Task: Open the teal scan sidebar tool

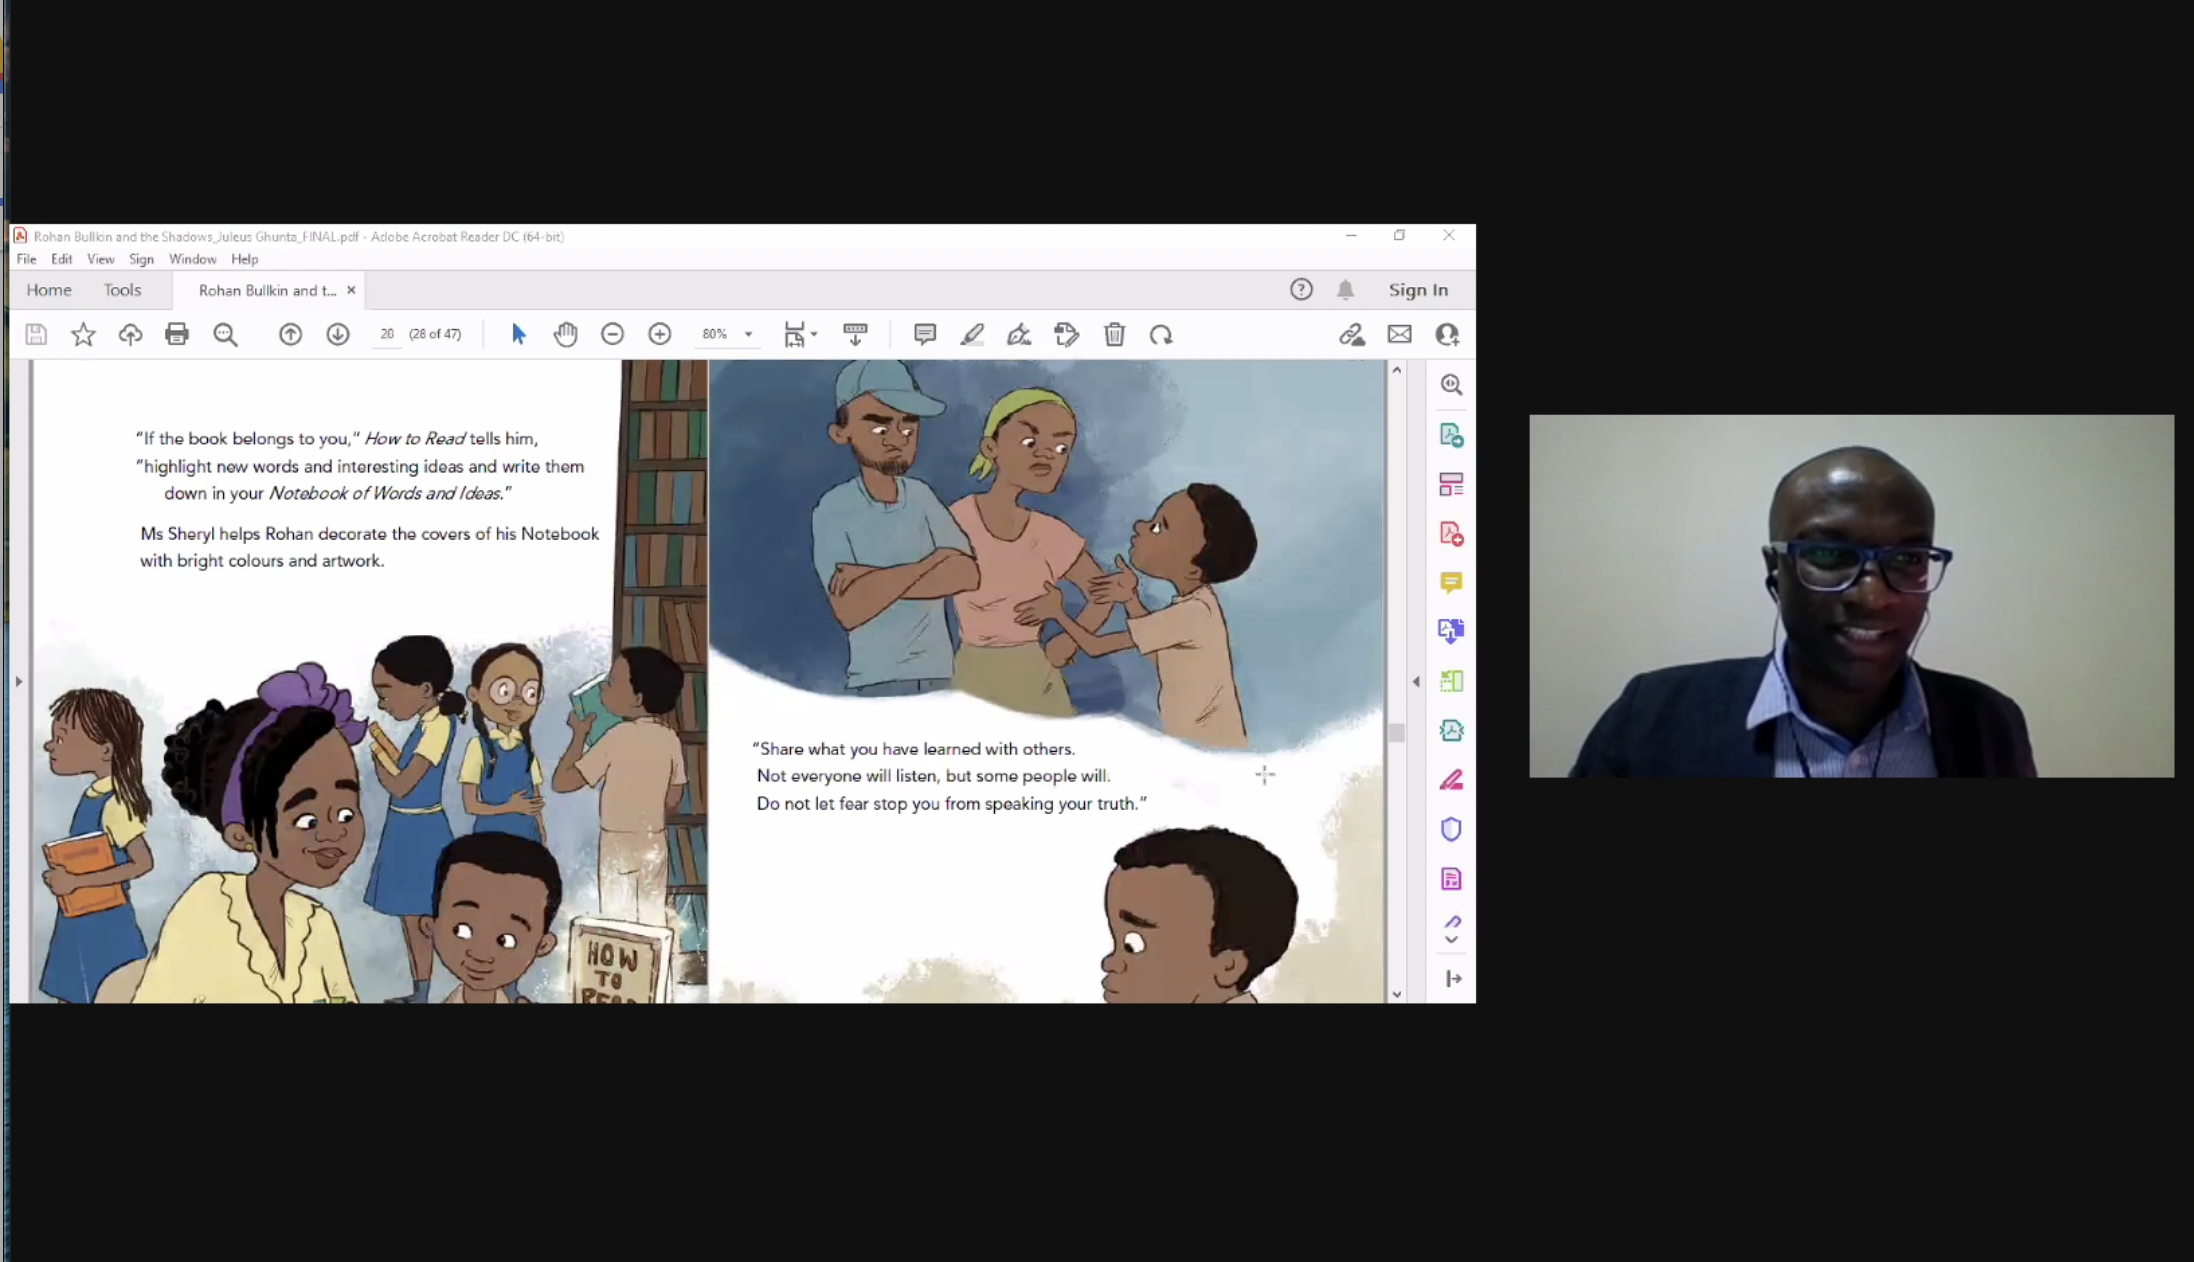Action: [1451, 730]
